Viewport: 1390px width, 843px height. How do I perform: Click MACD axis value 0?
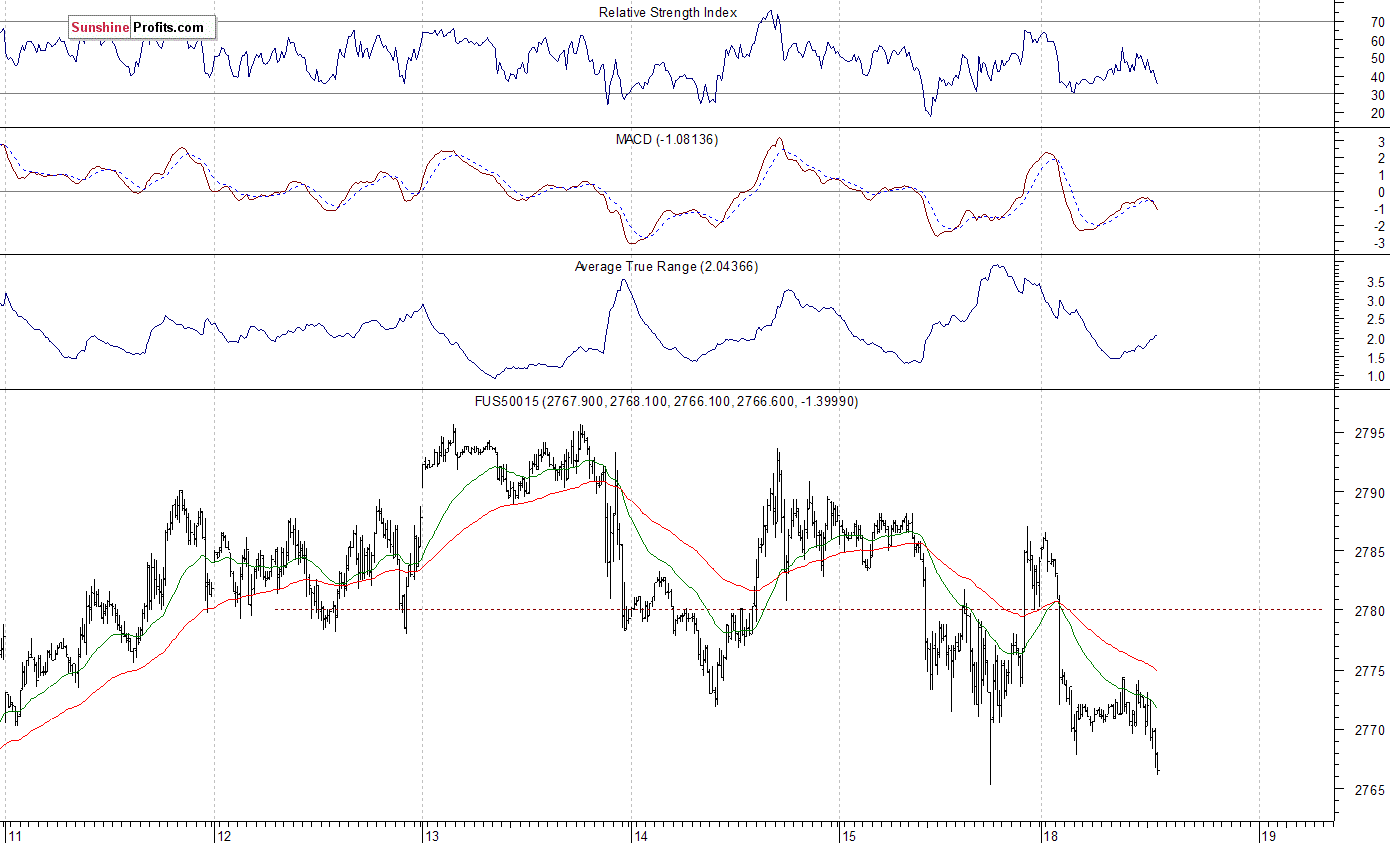pyautogui.click(x=1381, y=192)
